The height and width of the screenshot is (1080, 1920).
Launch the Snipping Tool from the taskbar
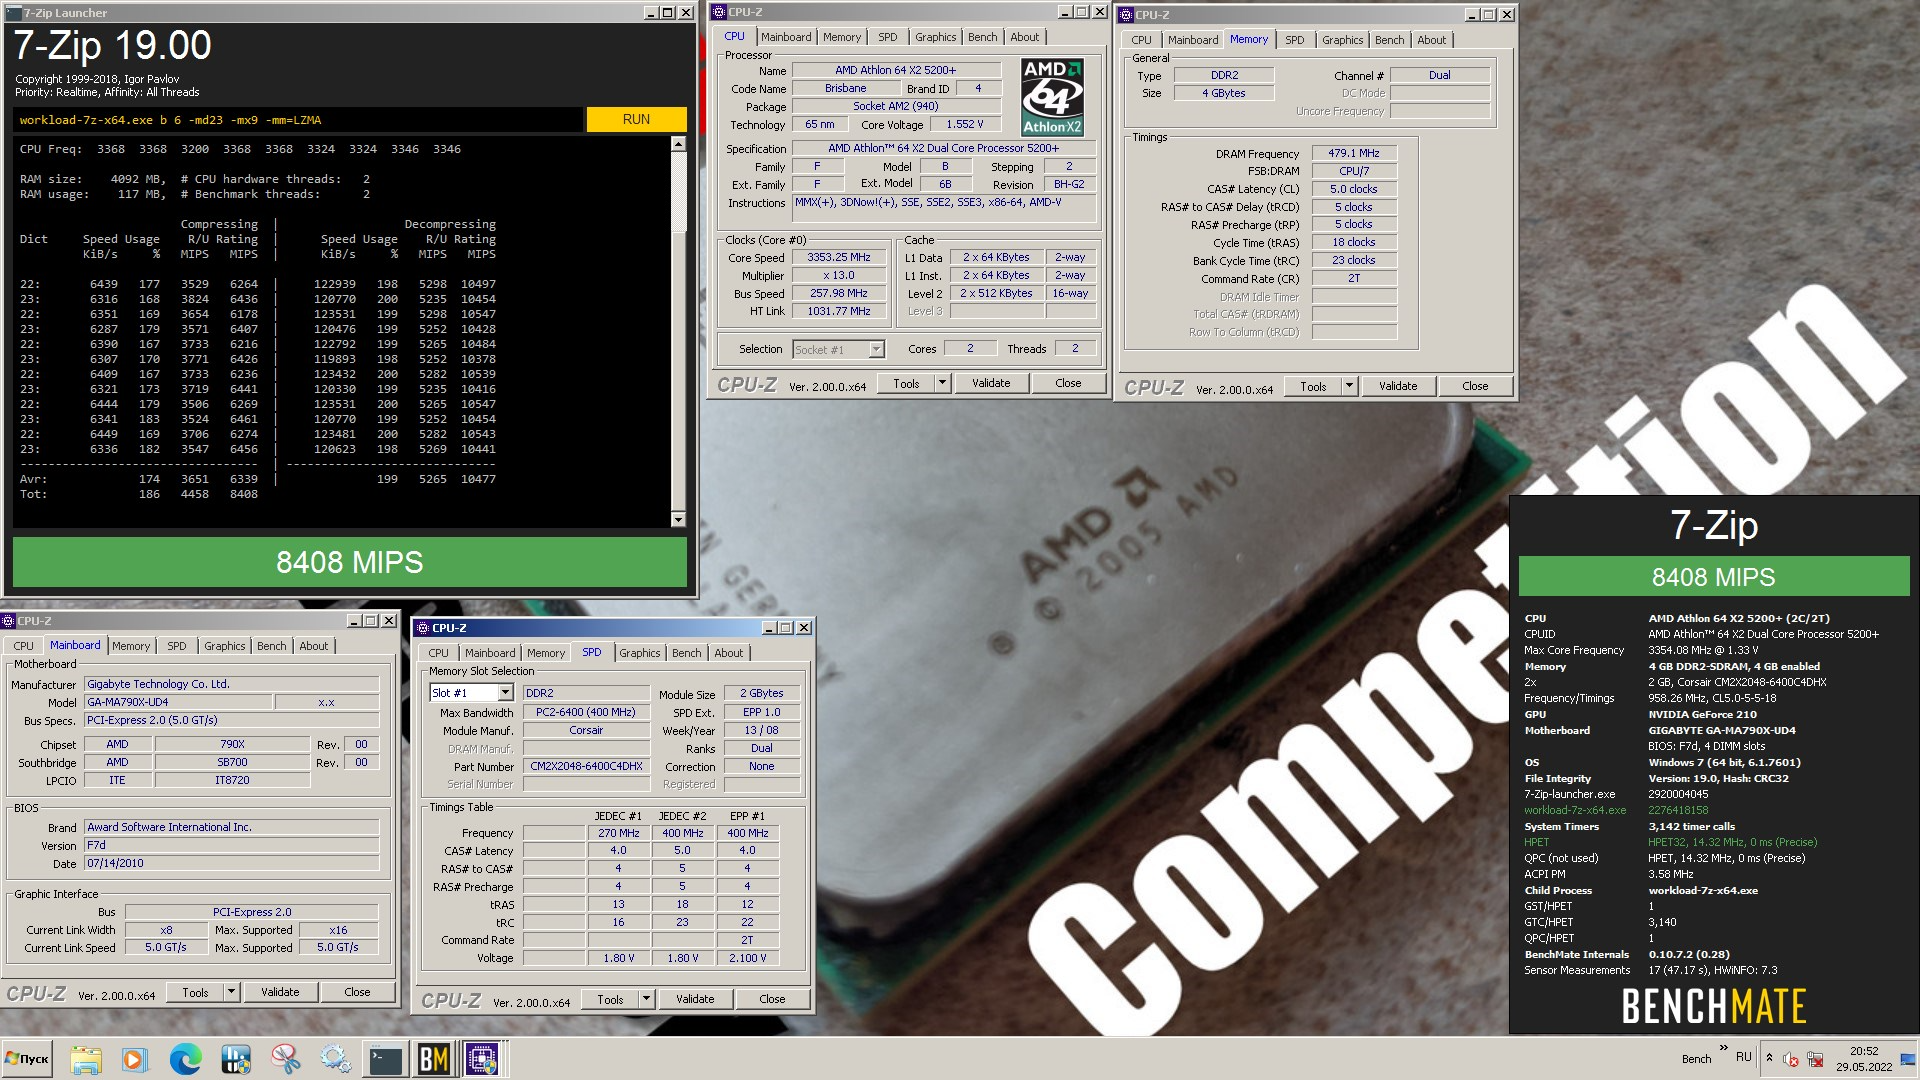(285, 1058)
